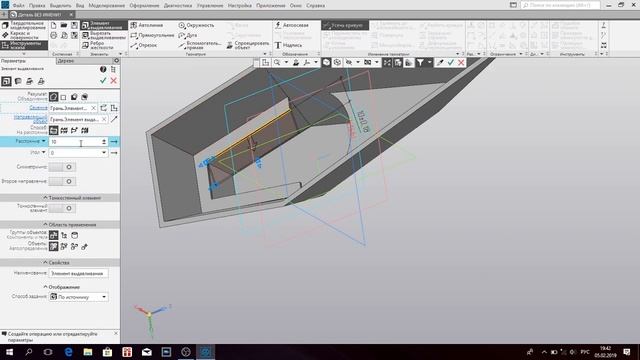Image resolution: width=640 pixels, height=360 pixels.
Task: Click Направляющий объект link label
Action: pyautogui.click(x=31, y=119)
